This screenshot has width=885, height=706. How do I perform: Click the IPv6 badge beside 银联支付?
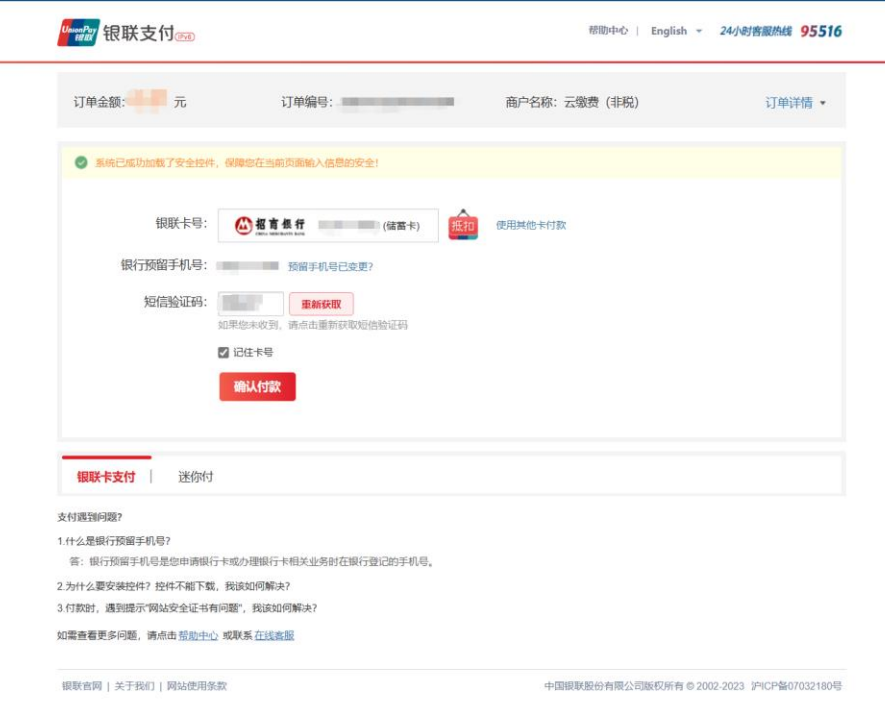click(x=185, y=37)
